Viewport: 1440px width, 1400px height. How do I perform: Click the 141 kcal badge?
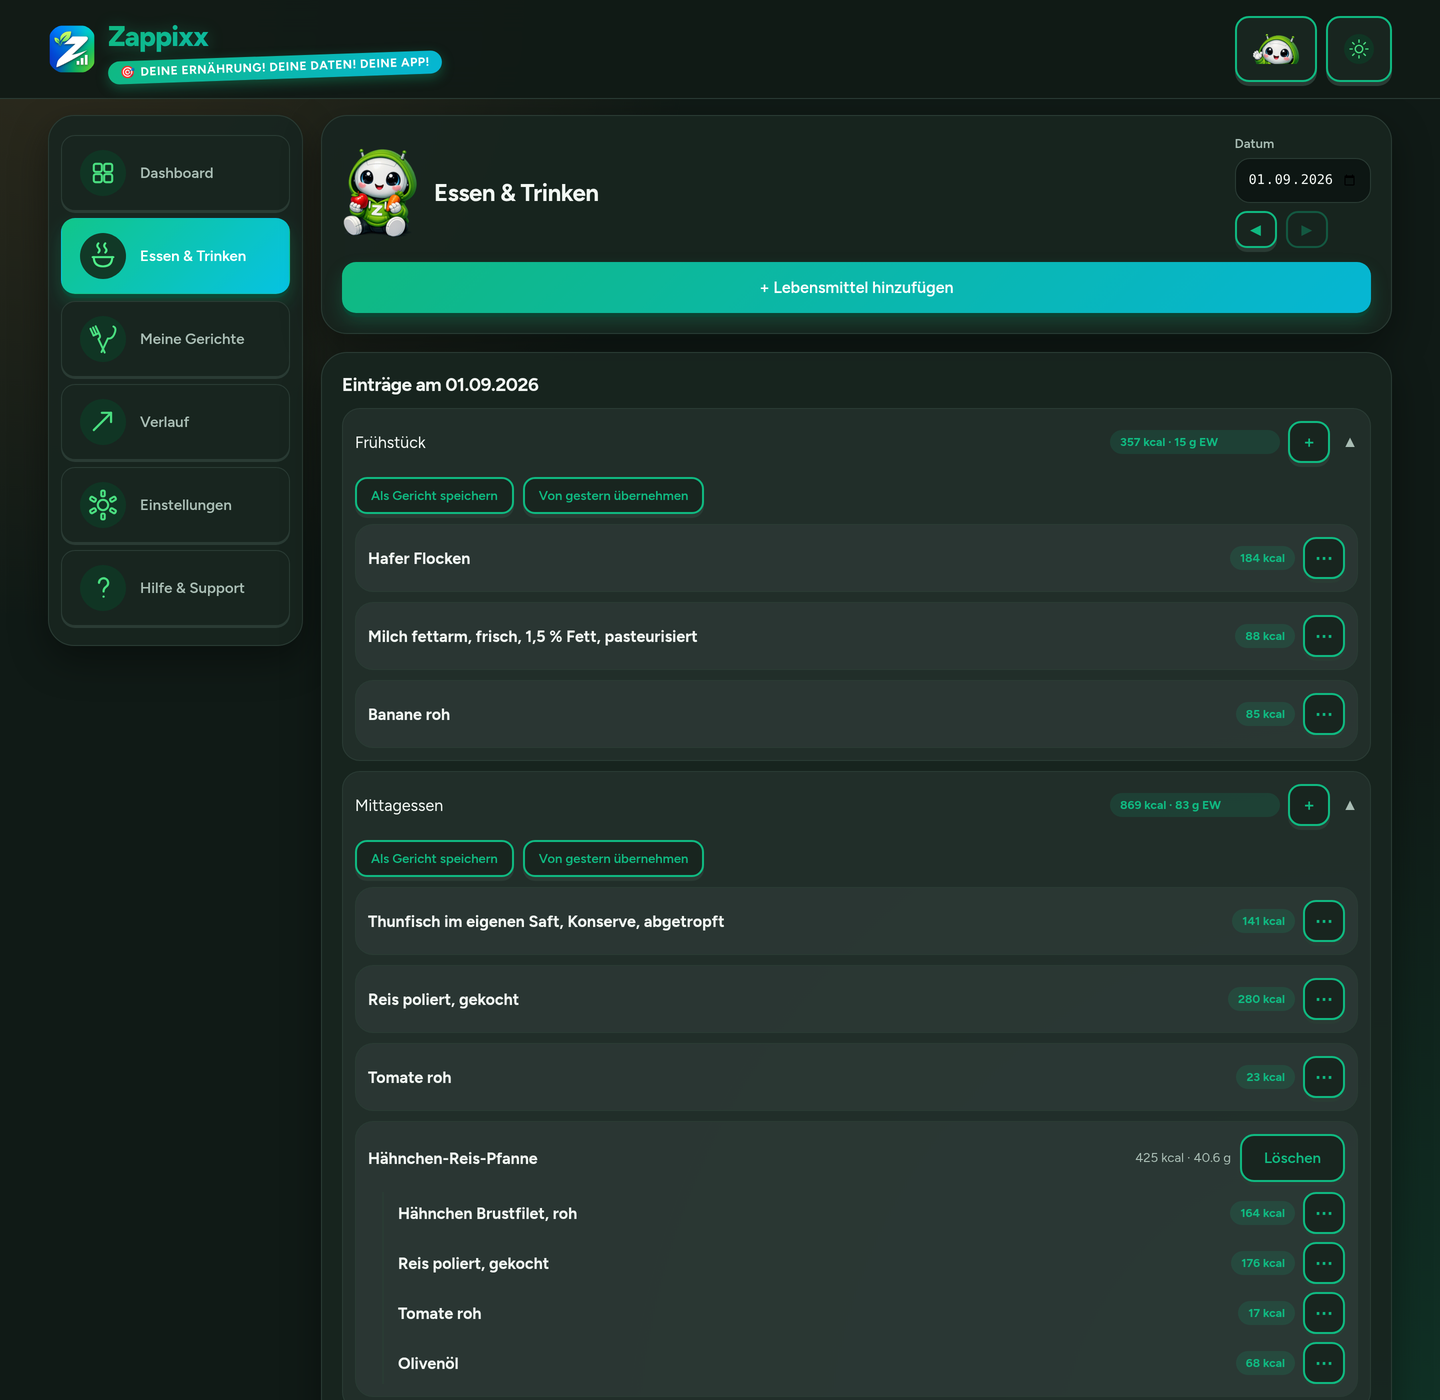(x=1263, y=921)
